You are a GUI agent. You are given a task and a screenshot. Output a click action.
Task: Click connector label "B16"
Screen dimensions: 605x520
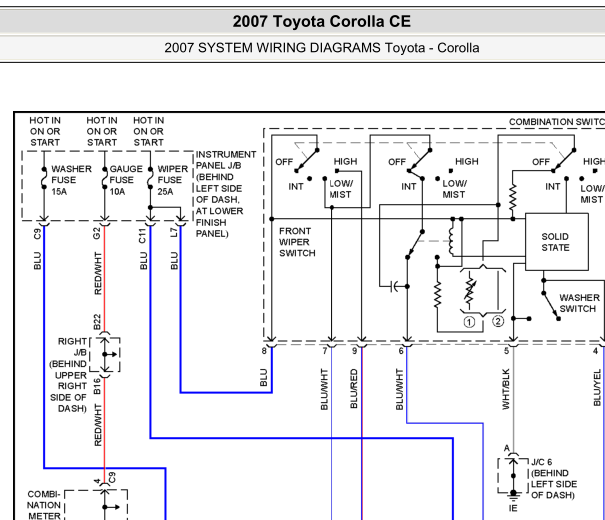(97, 386)
